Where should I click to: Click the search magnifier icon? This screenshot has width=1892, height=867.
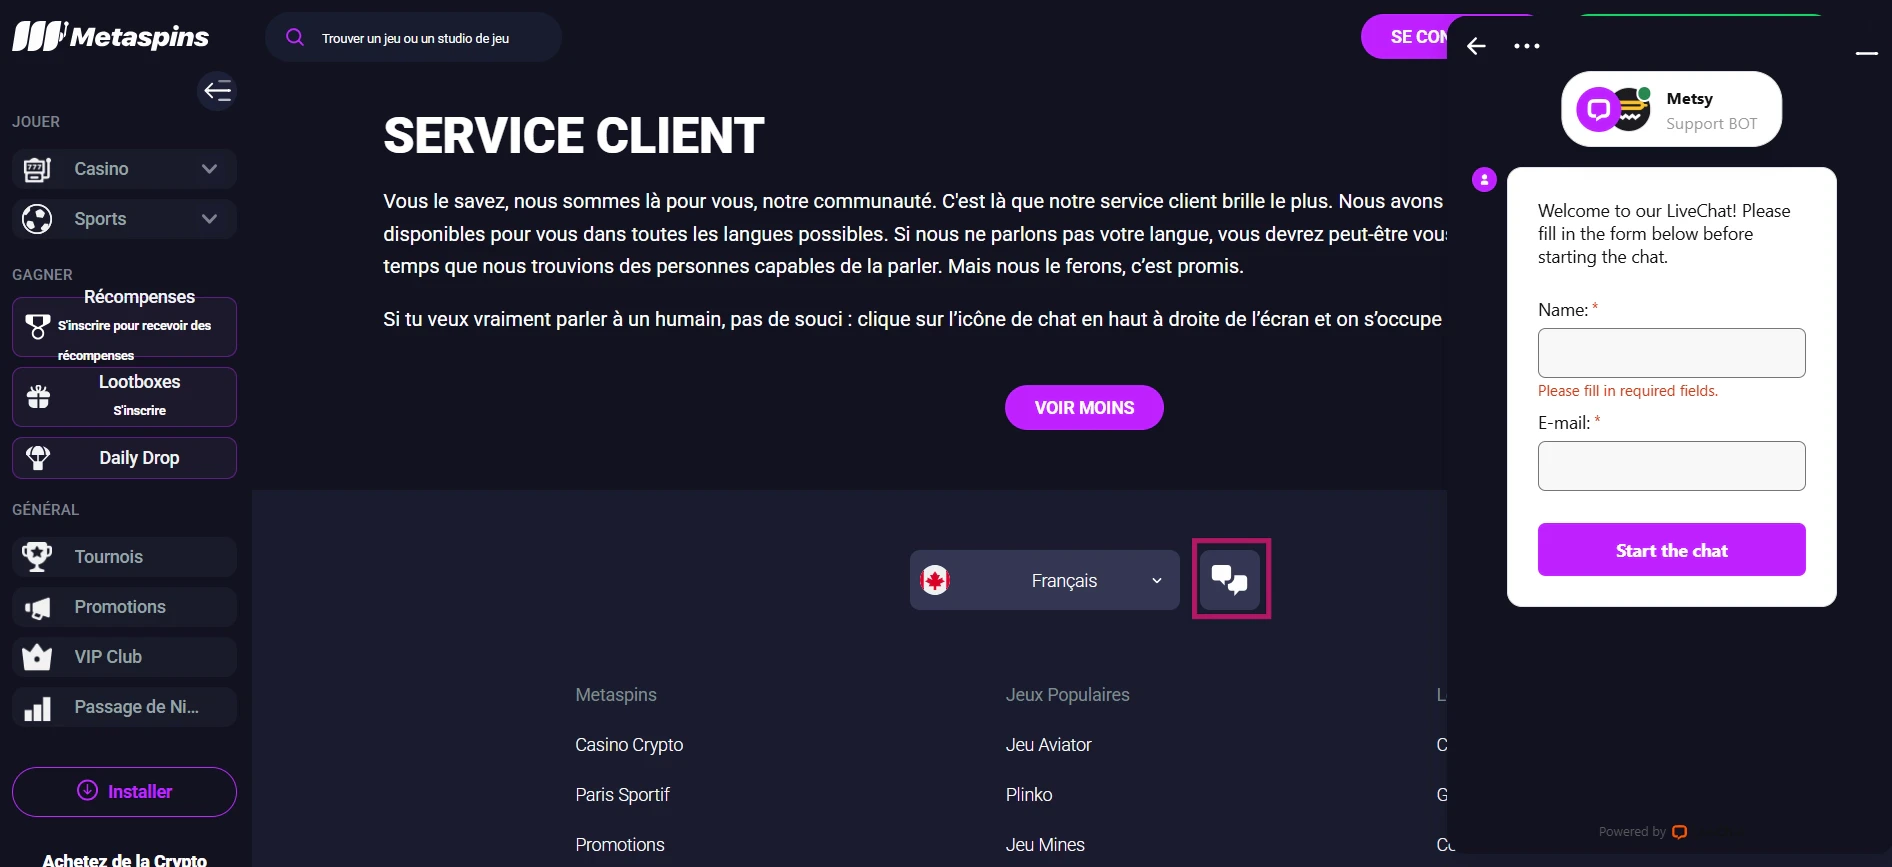[295, 38]
